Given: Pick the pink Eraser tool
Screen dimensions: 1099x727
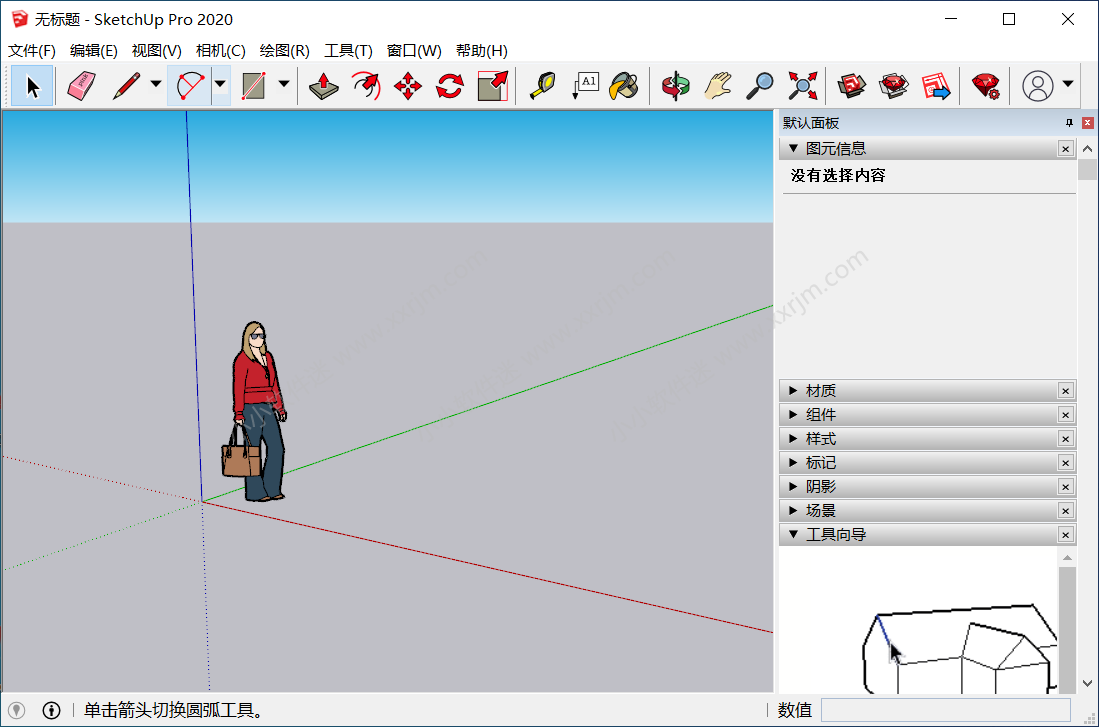Looking at the screenshot, I should (x=81, y=86).
